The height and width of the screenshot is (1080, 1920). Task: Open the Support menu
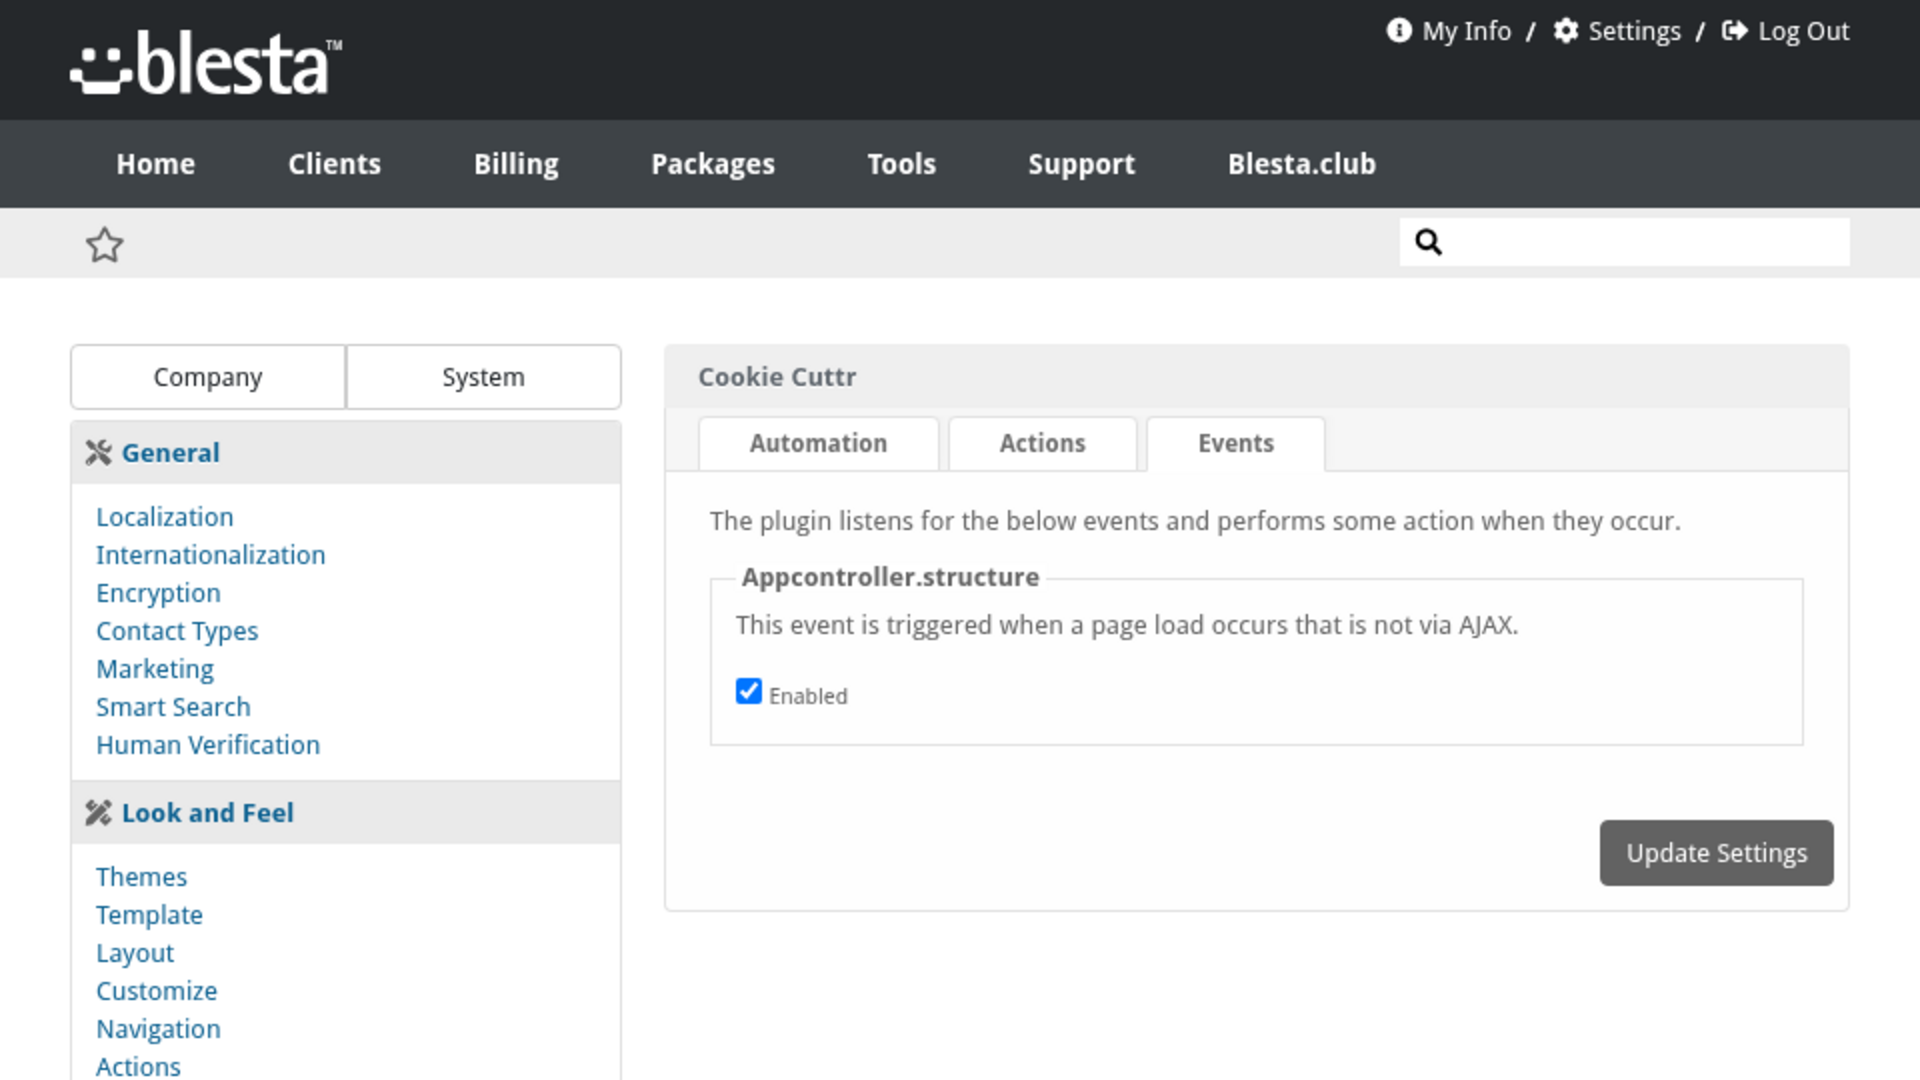click(x=1081, y=164)
